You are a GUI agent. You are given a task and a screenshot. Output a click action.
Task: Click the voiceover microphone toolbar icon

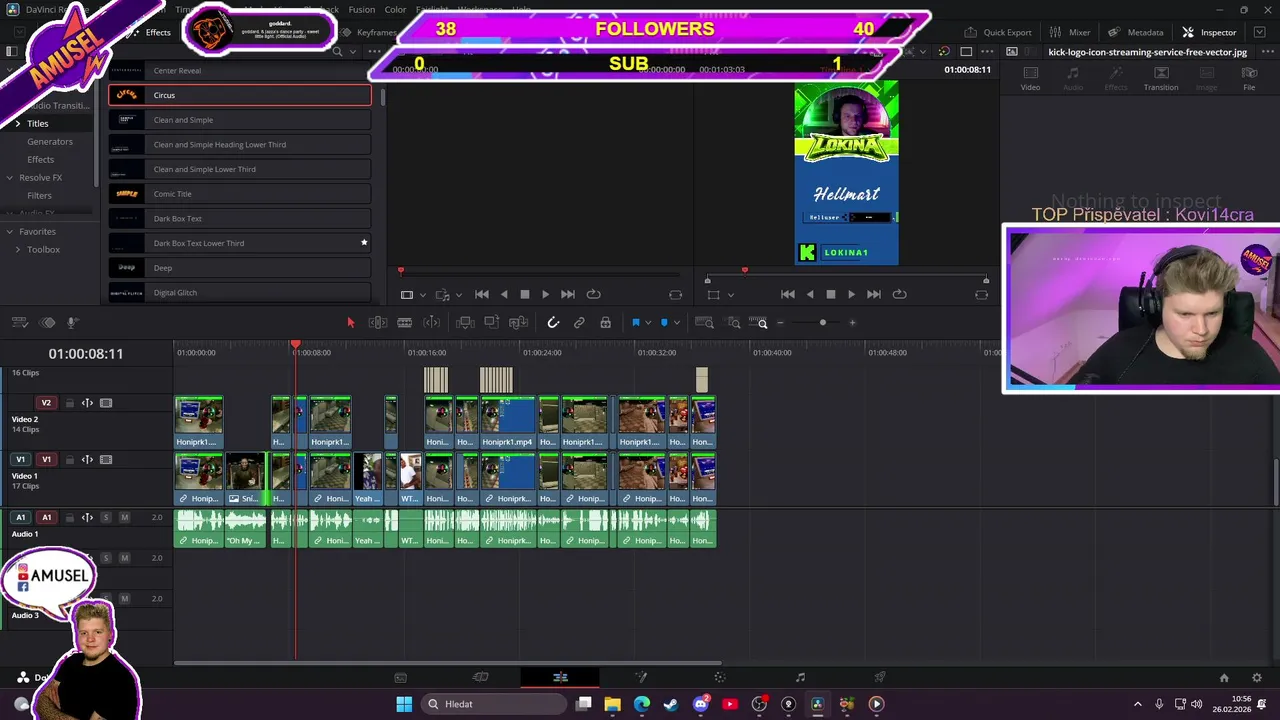coord(72,322)
